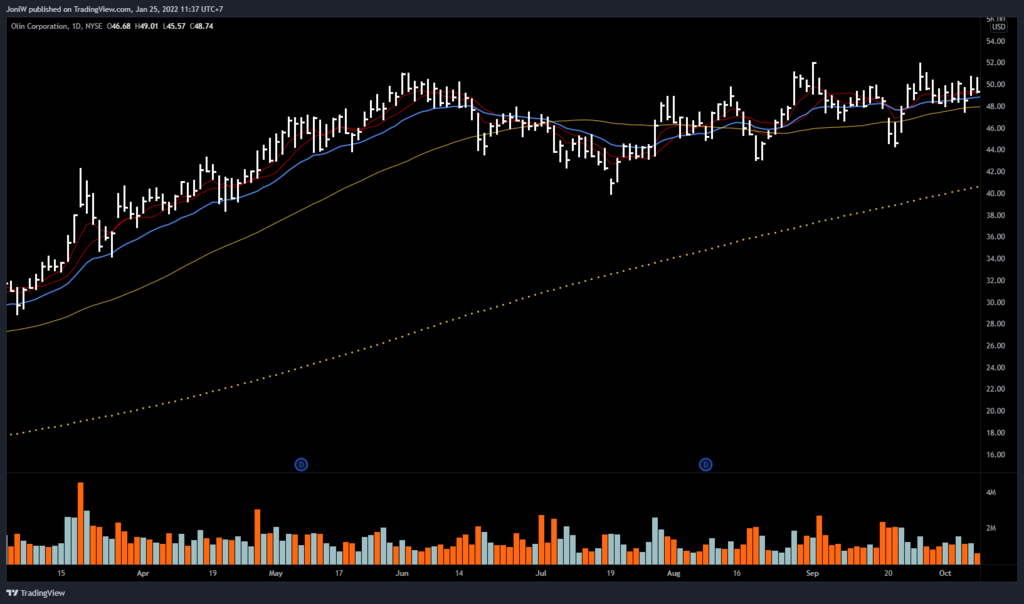The image size is (1024, 604).
Task: Select the Apr label on time axis
Action: click(142, 575)
